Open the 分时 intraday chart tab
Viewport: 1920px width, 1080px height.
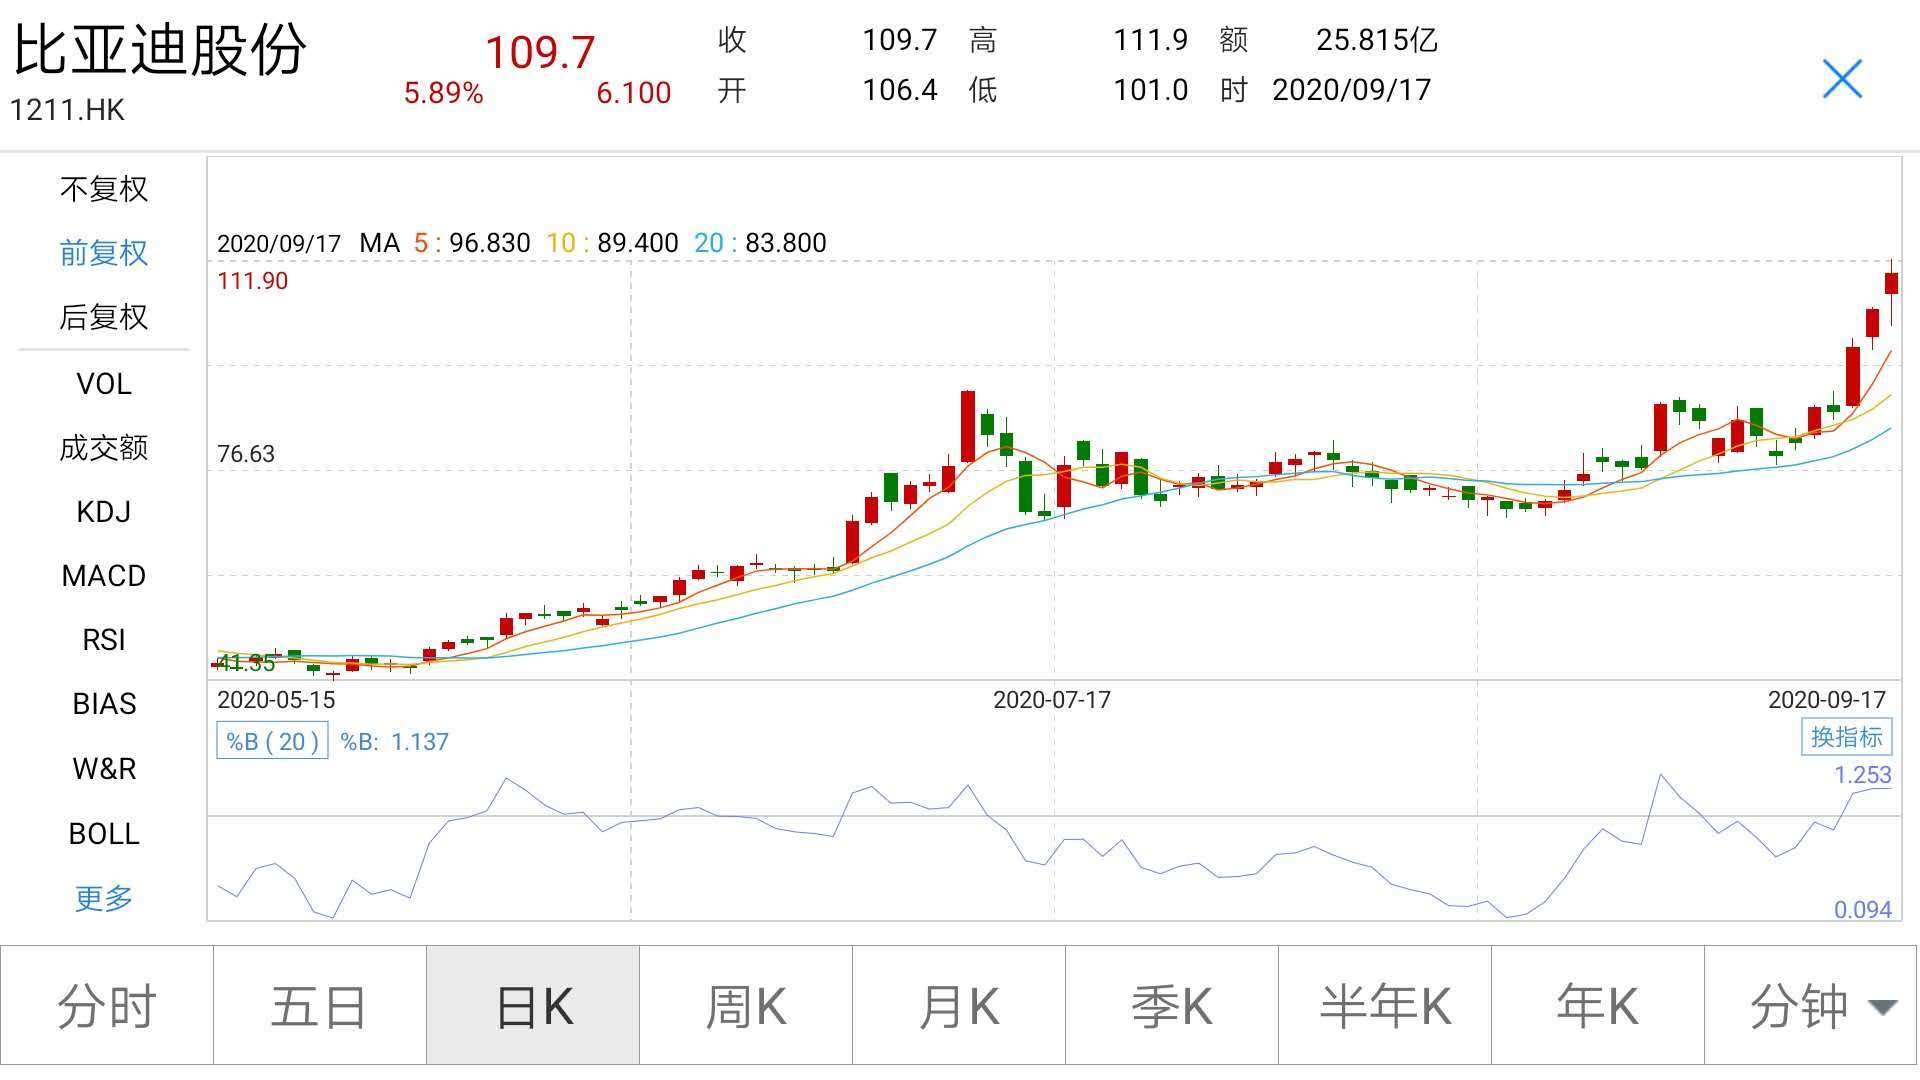pyautogui.click(x=106, y=1004)
